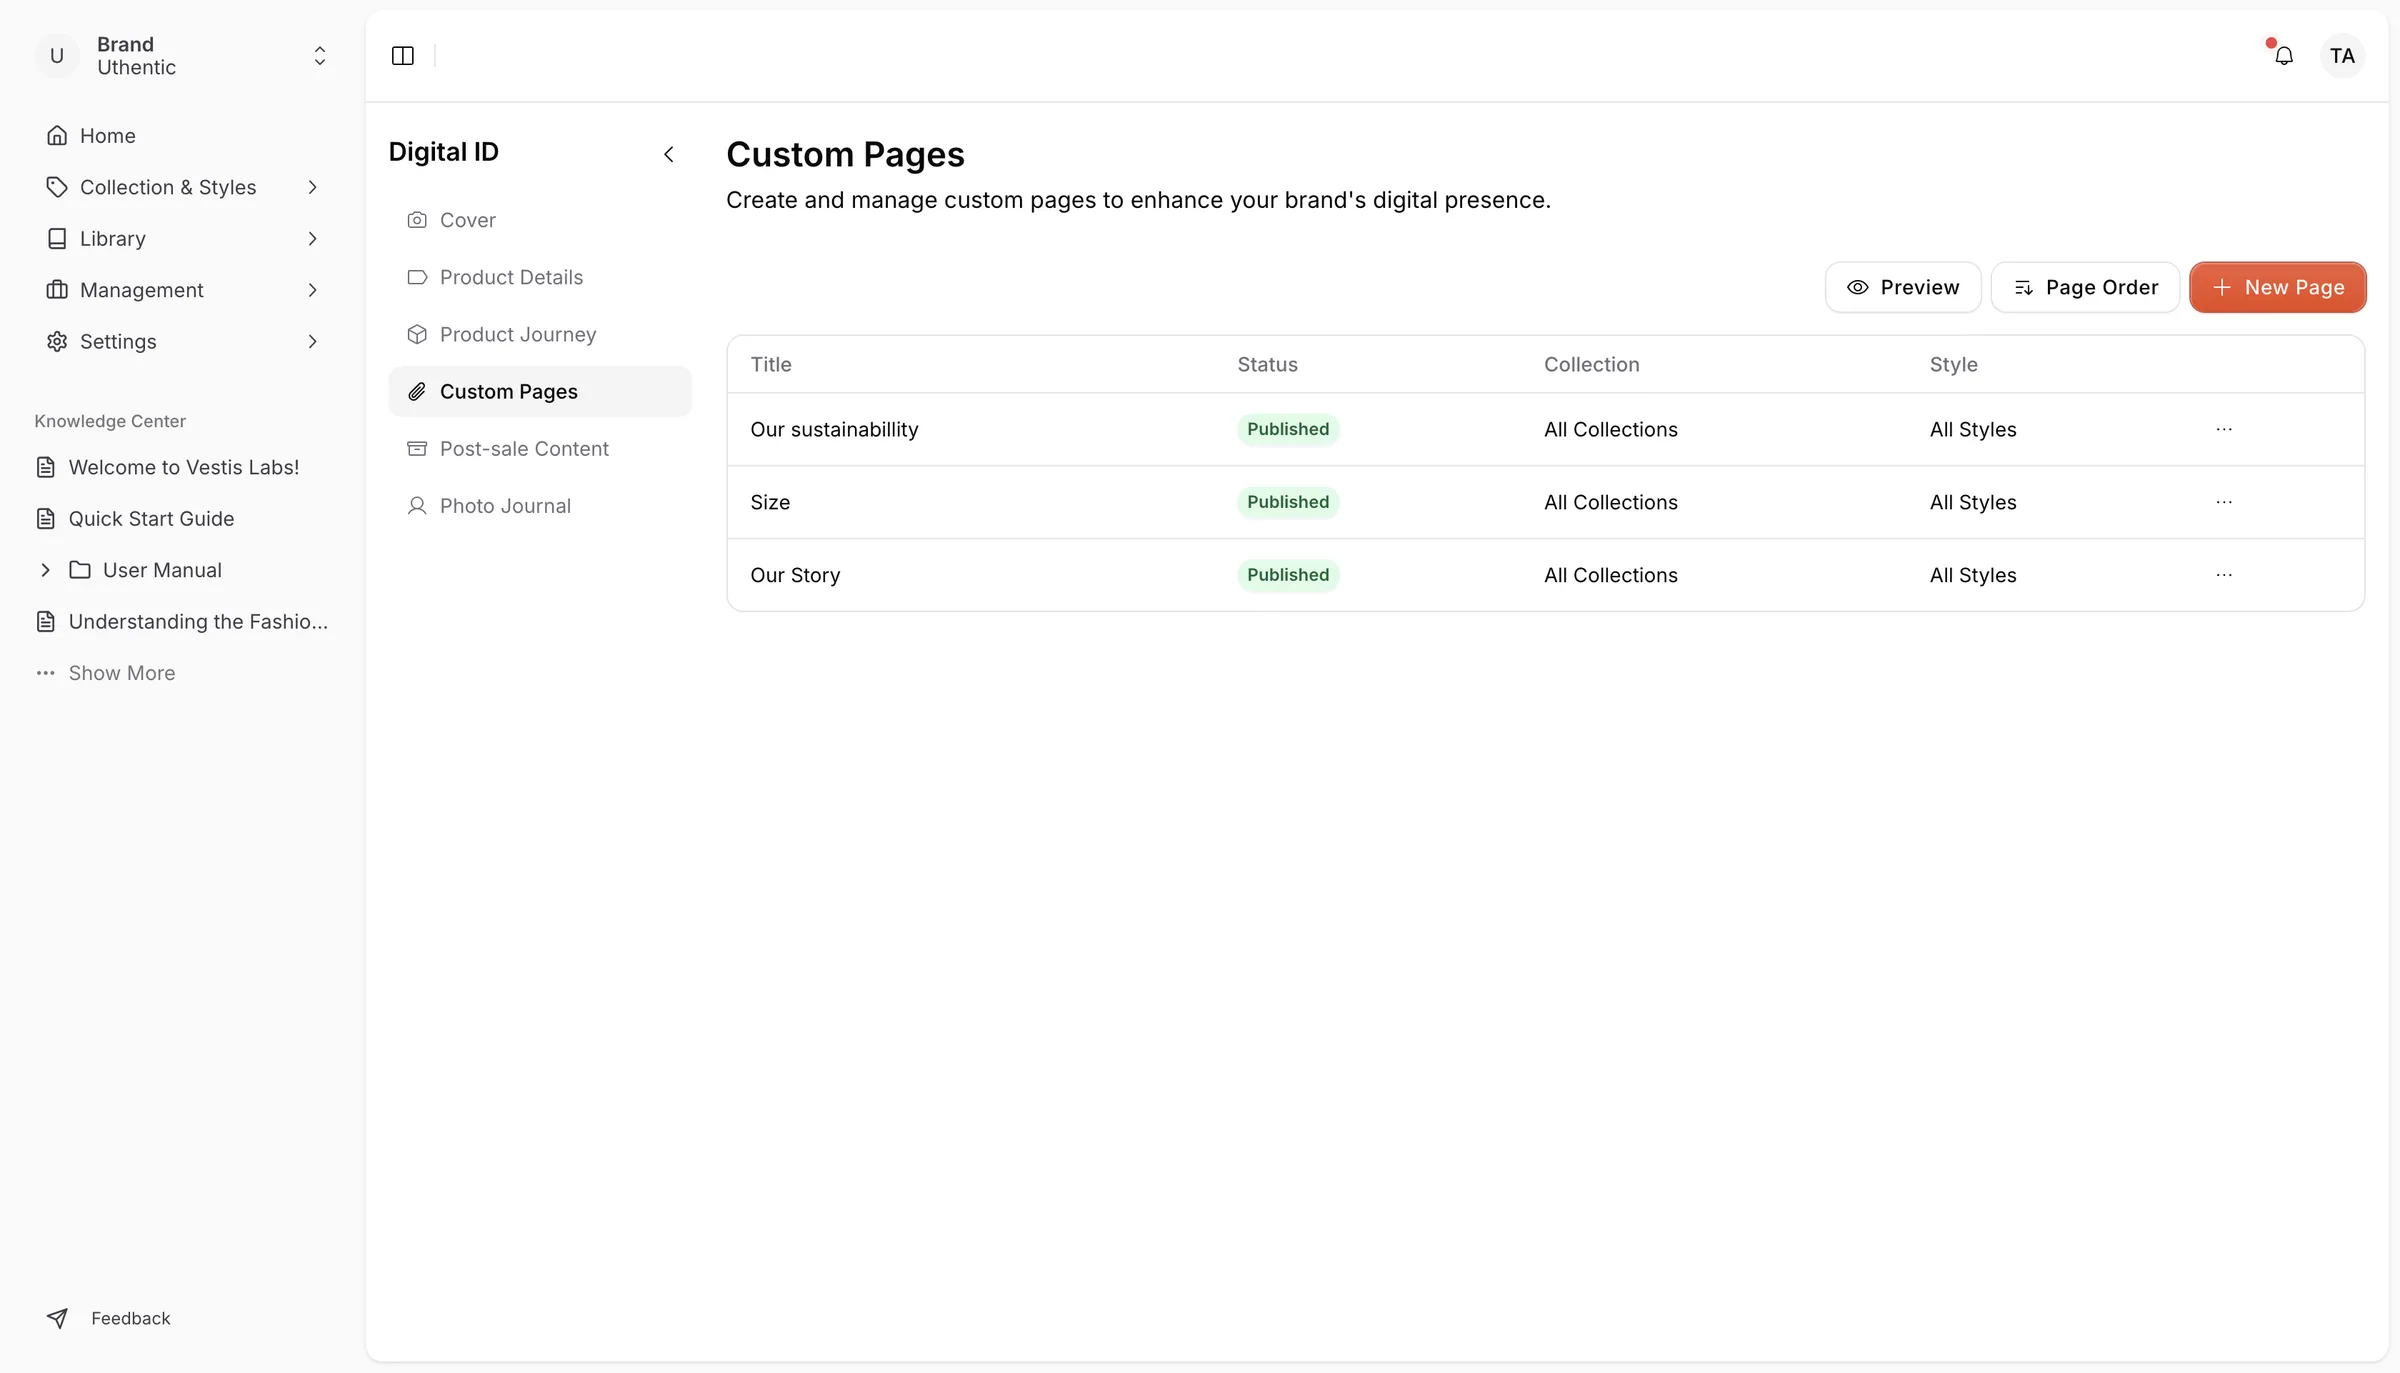This screenshot has width=2400, height=1373.
Task: Open Cover in Digital ID menu
Action: [x=540, y=220]
